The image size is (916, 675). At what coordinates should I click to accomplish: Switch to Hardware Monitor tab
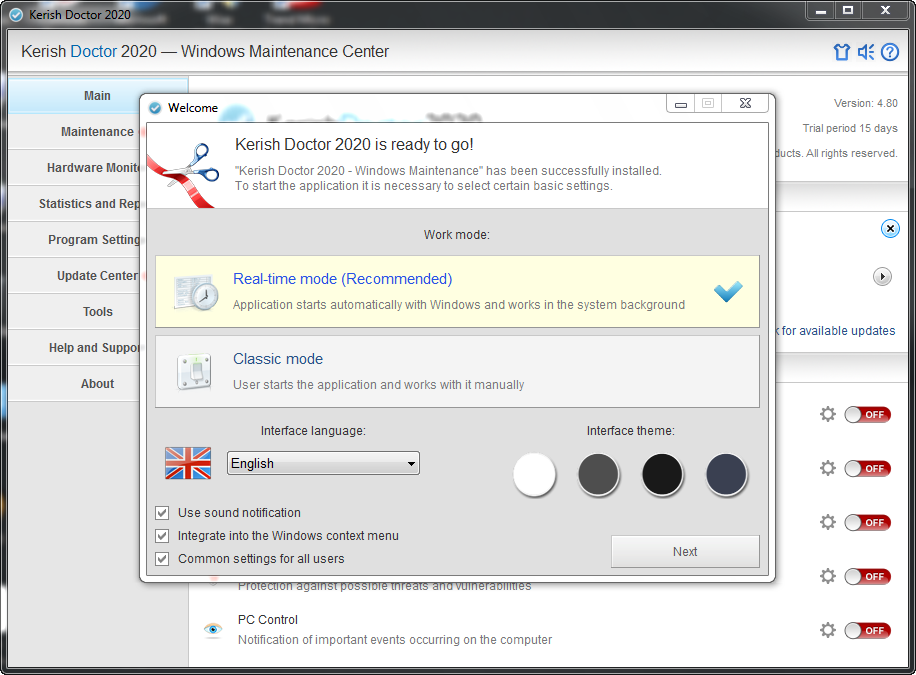(76, 168)
